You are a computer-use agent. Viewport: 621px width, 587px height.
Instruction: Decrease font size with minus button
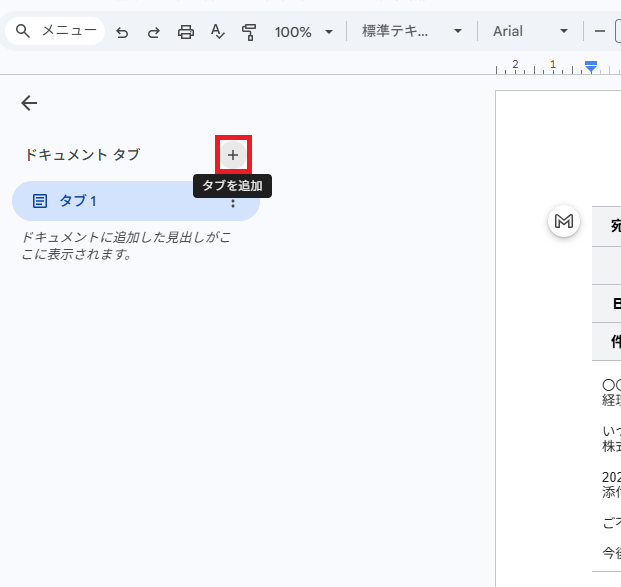[600, 31]
